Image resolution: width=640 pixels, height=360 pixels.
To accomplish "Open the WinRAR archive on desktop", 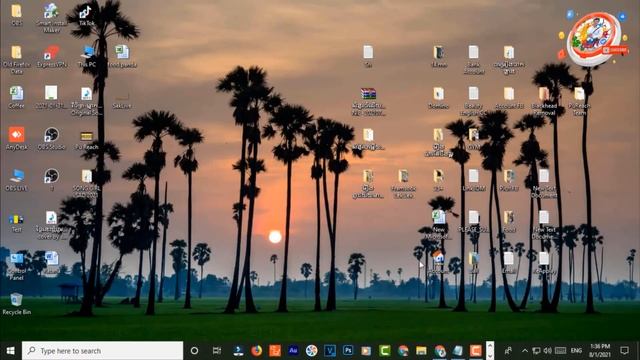I will click(x=368, y=101).
